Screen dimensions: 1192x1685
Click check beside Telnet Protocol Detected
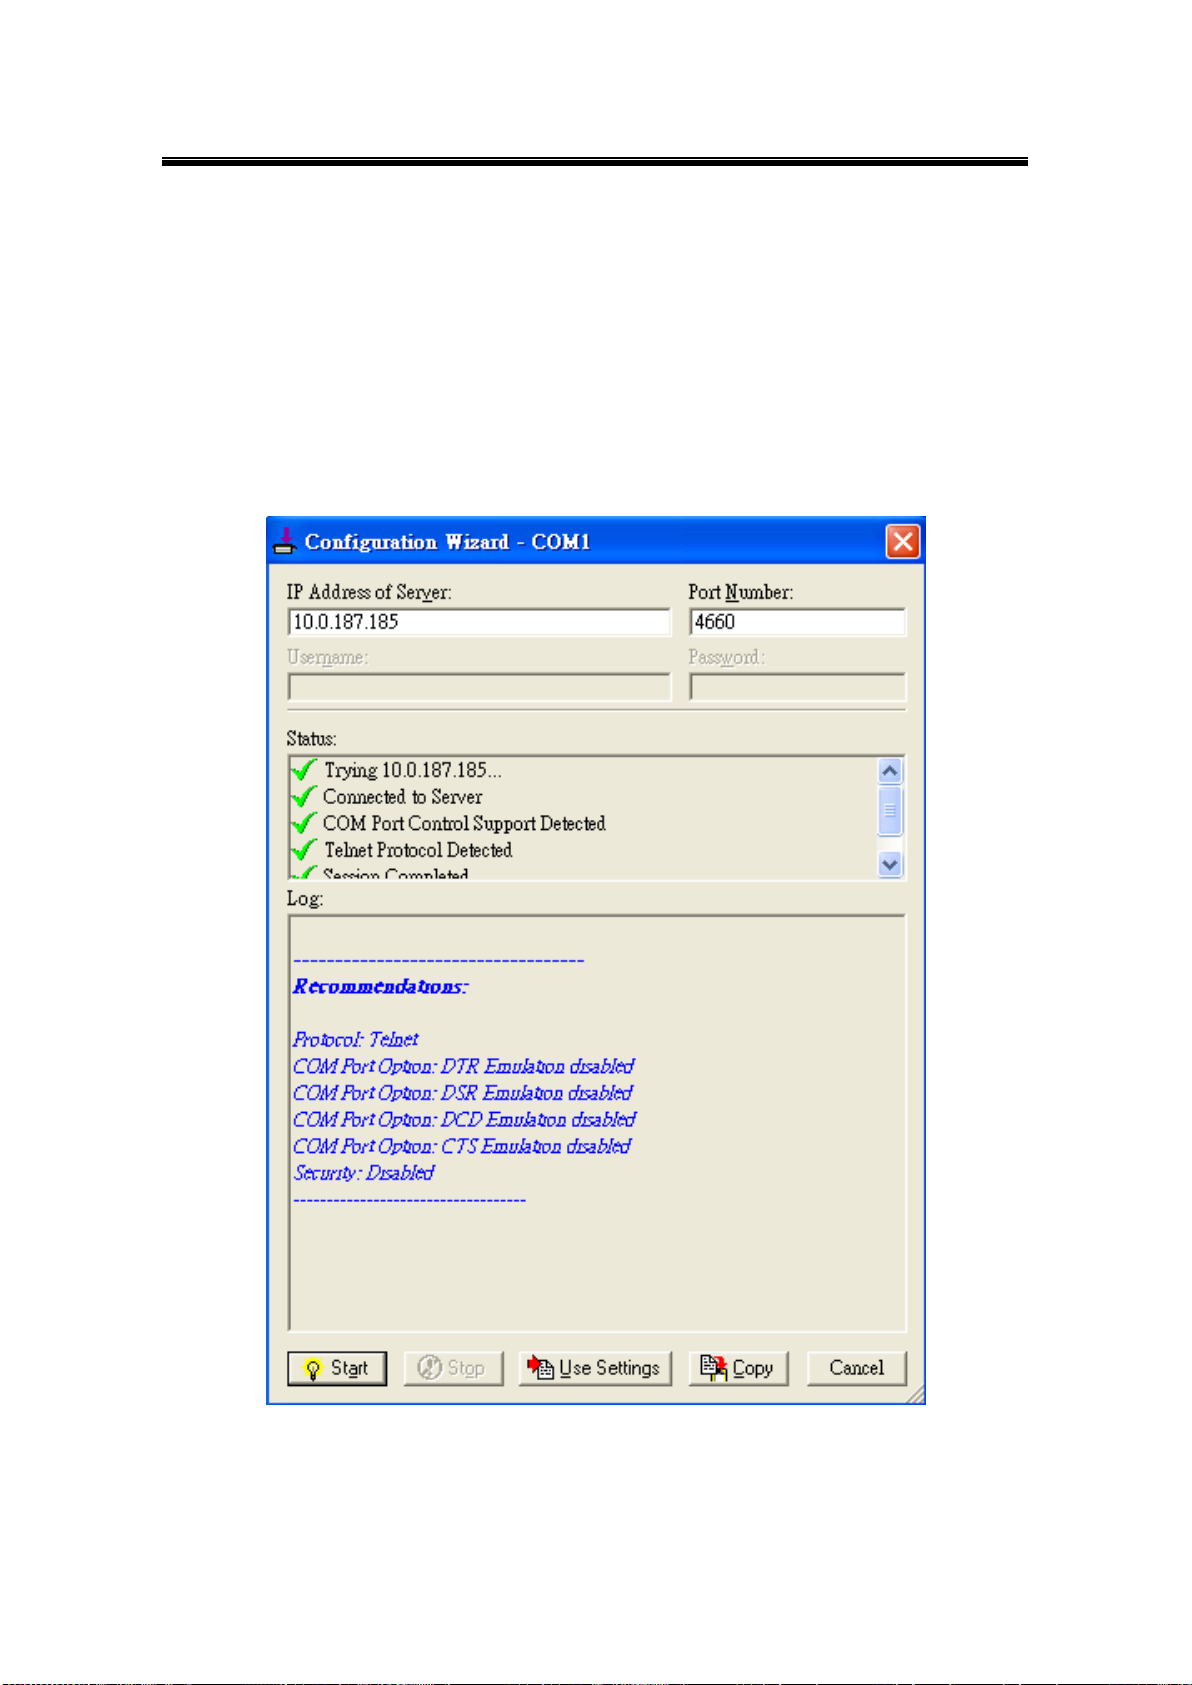pyautogui.click(x=304, y=850)
